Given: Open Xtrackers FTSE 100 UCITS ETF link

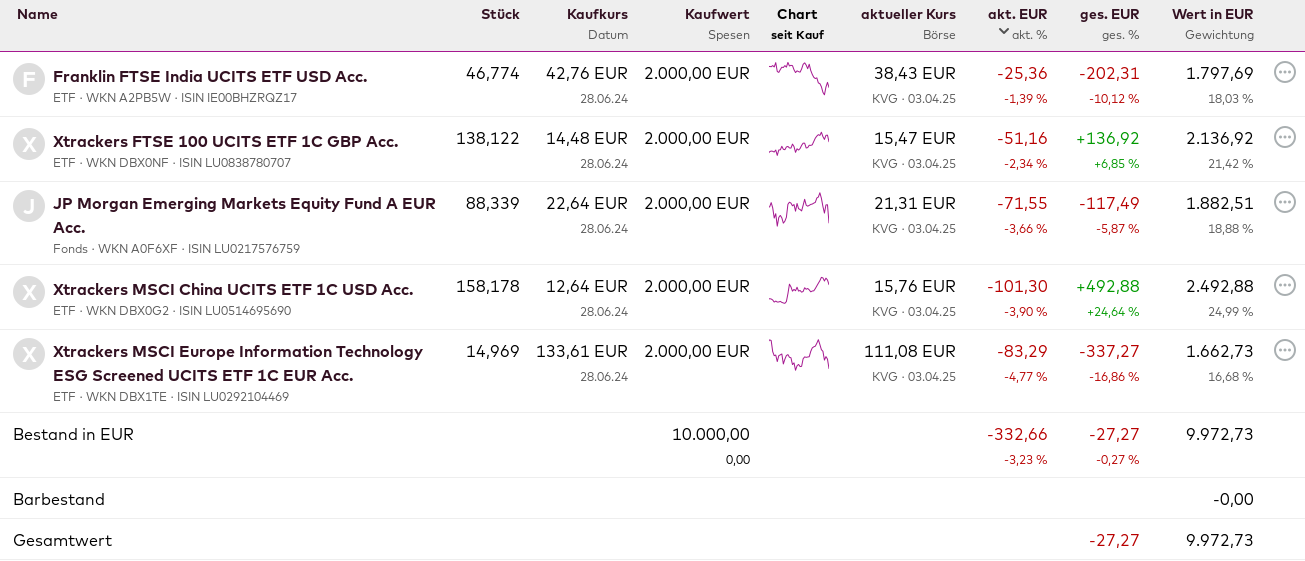Looking at the screenshot, I should pos(225,141).
